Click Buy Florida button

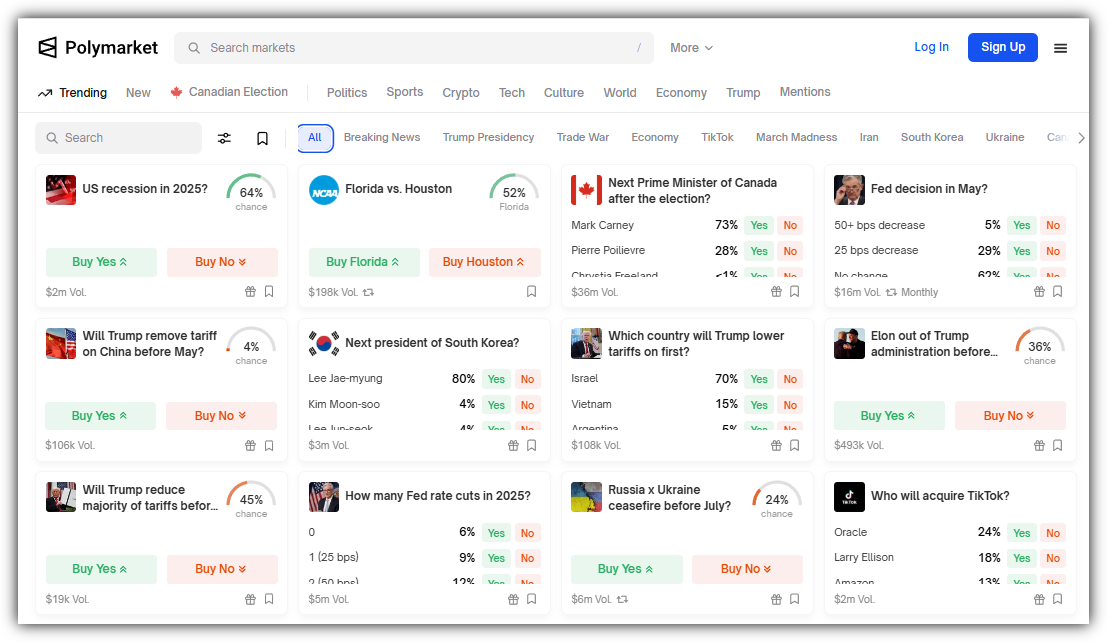click(x=364, y=262)
